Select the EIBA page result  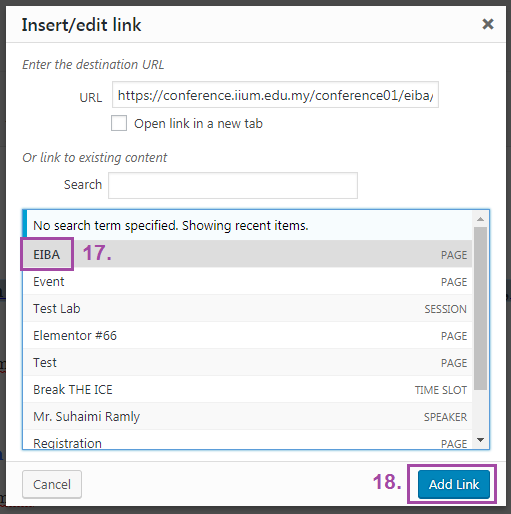click(x=247, y=254)
